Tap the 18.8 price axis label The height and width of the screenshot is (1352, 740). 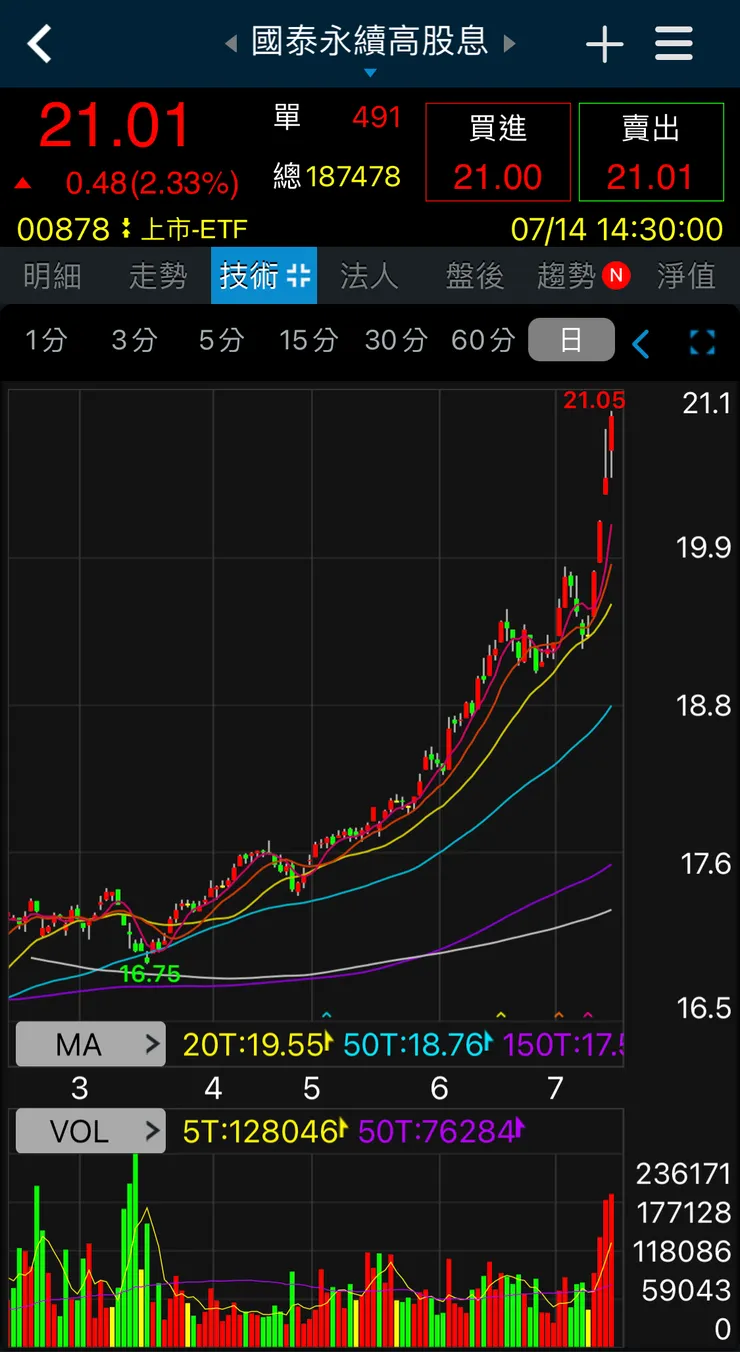click(x=703, y=706)
